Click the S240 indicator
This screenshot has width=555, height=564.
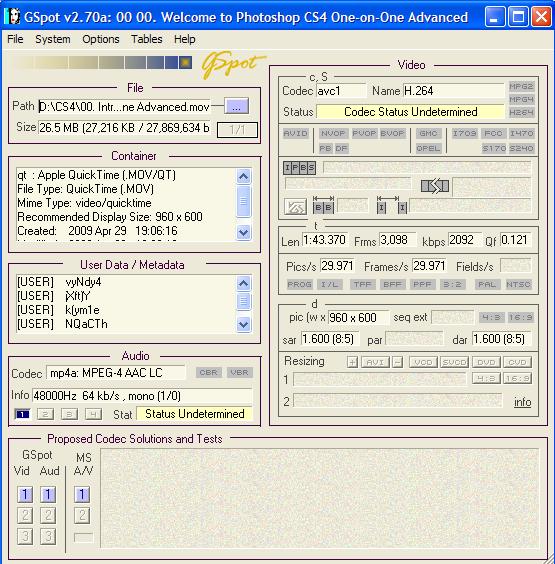tap(522, 148)
